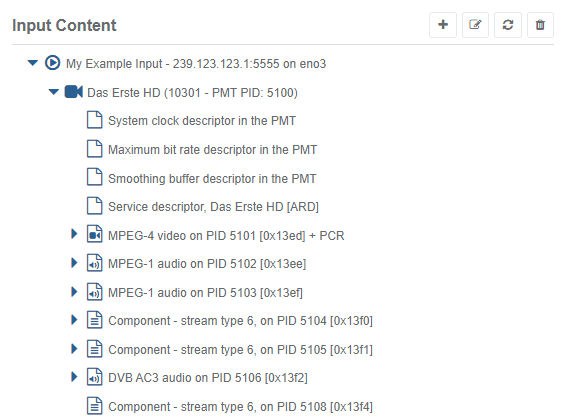The height and width of the screenshot is (419, 562).
Task: Click the video file icon for PID 5101
Action: (95, 234)
